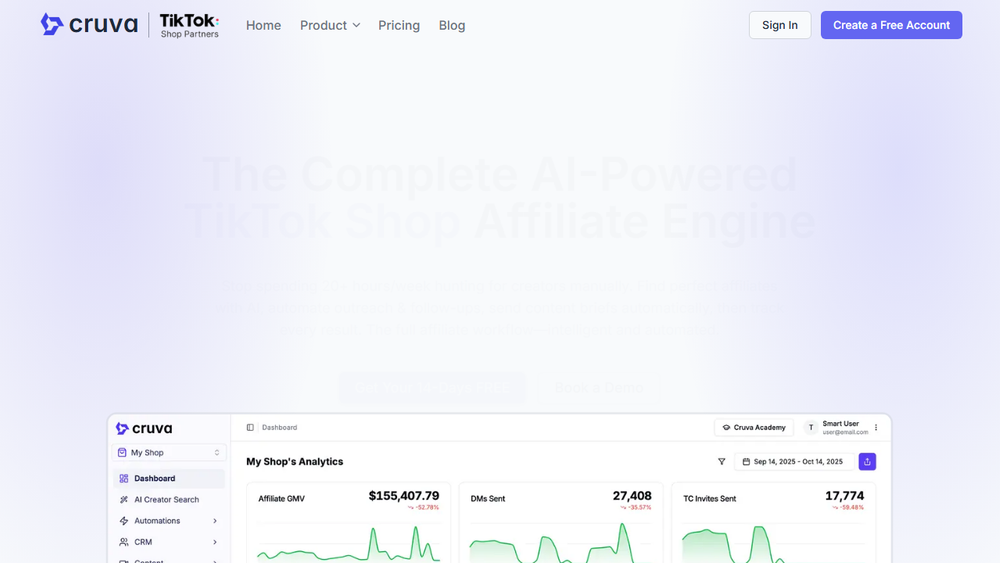The width and height of the screenshot is (1000, 563).
Task: Open the Pricing page
Action: point(399,26)
